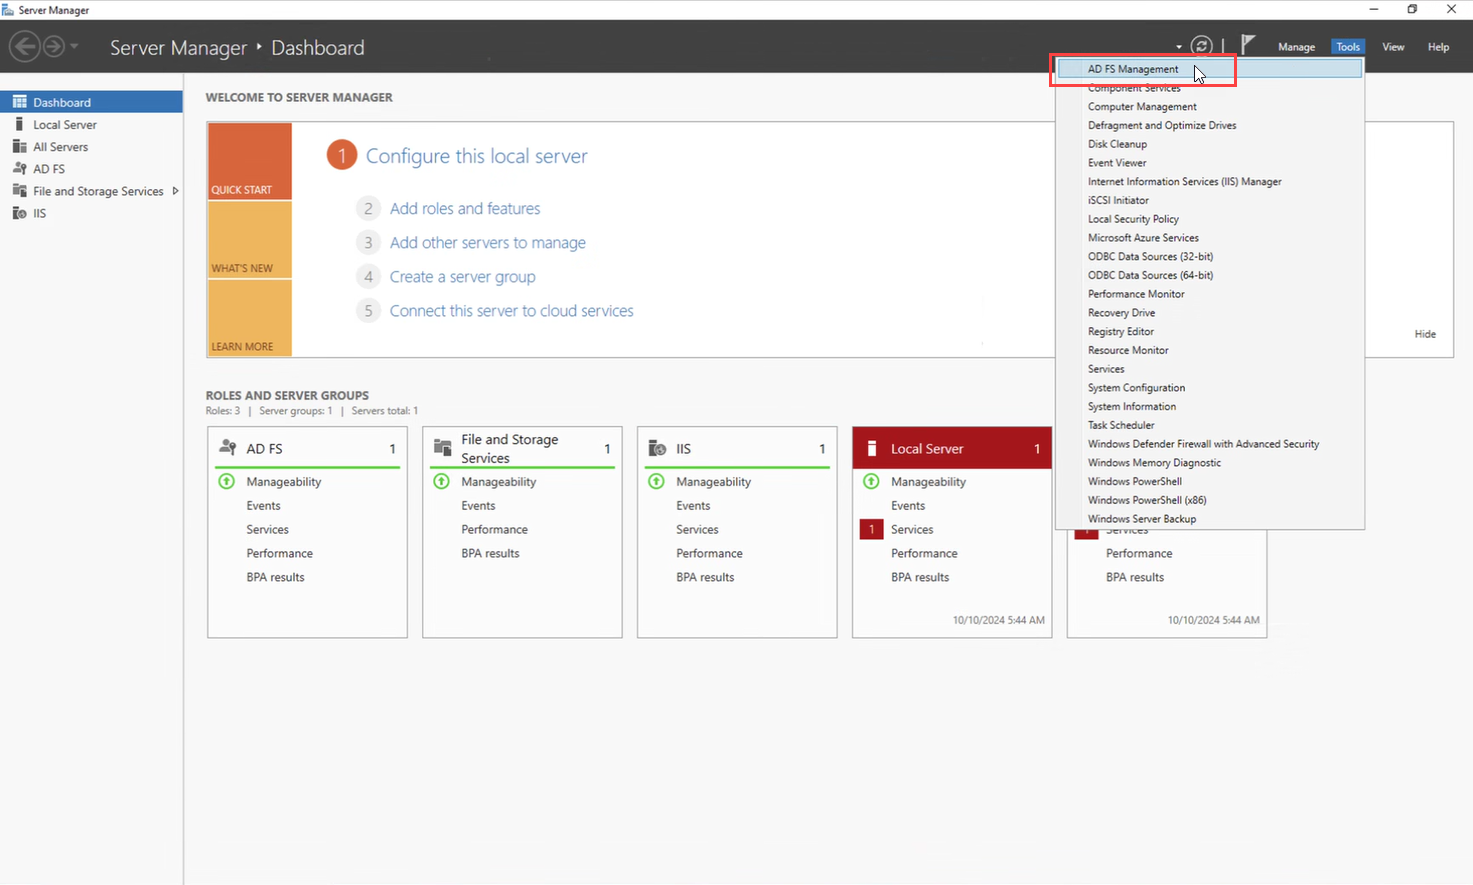Open the notifications flag
Screen dimensions: 1473x885
coord(1248,44)
